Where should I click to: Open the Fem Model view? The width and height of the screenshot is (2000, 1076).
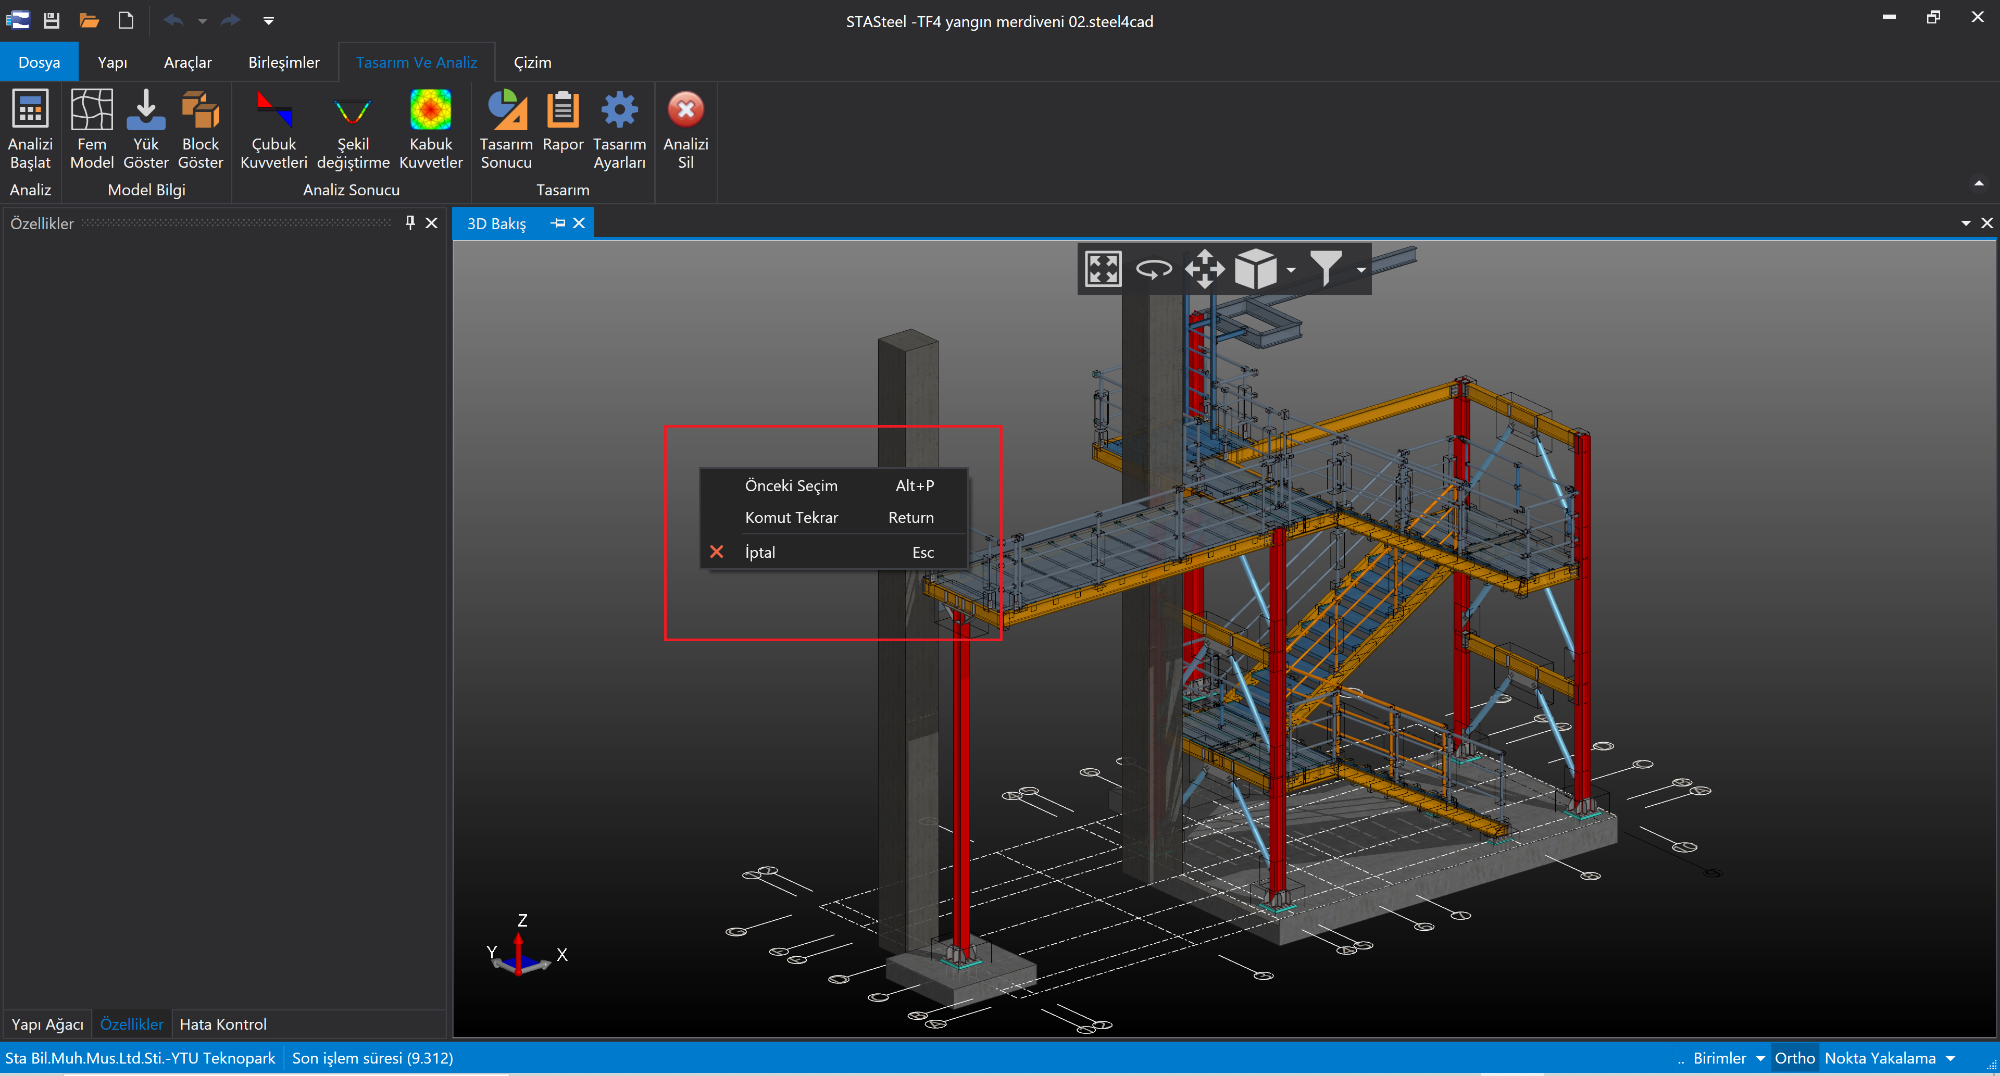(x=91, y=111)
